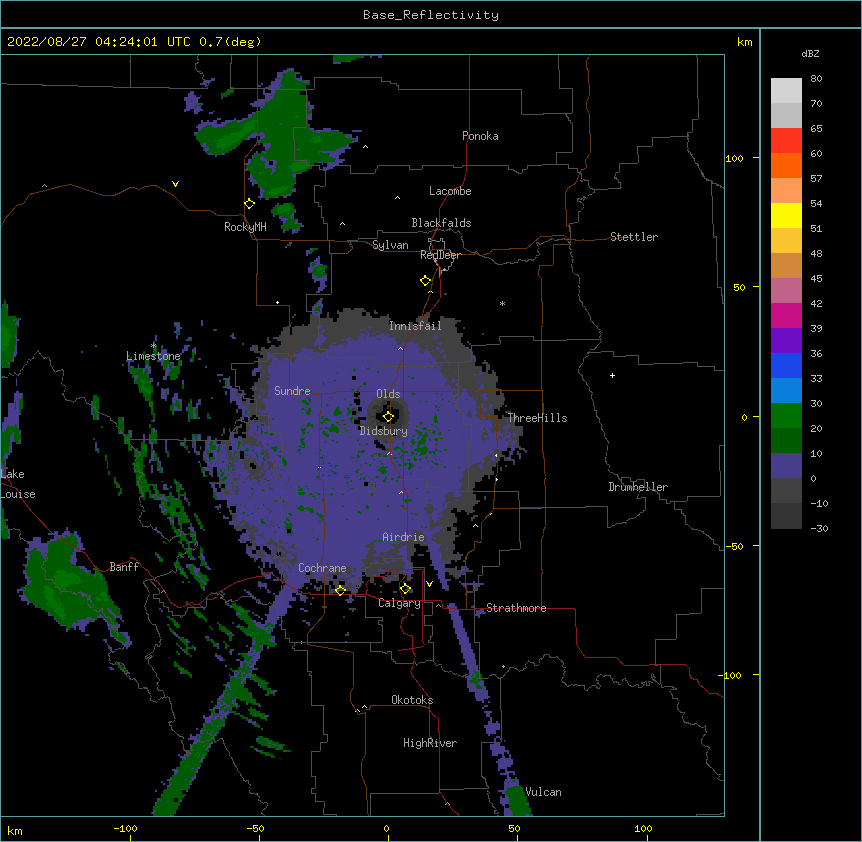Click the yellow marker next to RockyMH
Viewport: 862px width, 842px height.
250,204
